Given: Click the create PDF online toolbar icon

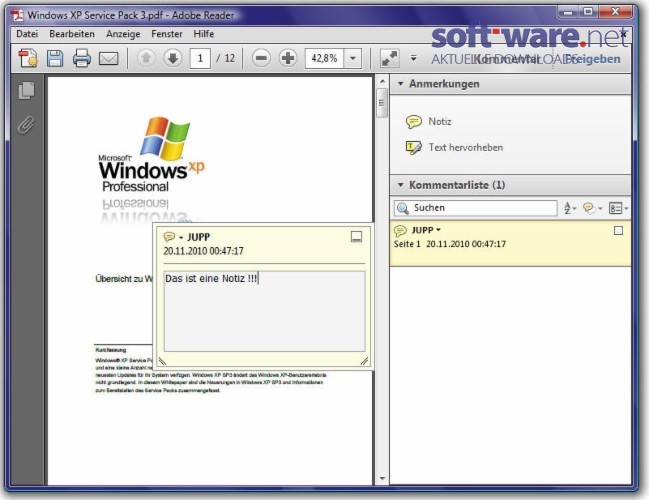Looking at the screenshot, I should (x=28, y=58).
